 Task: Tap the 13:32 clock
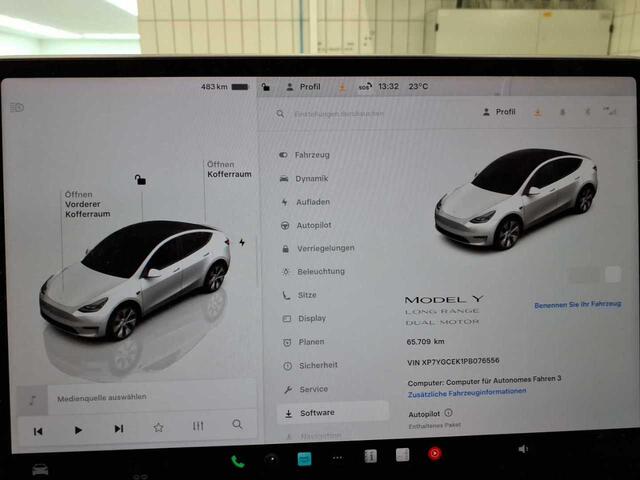[388, 87]
